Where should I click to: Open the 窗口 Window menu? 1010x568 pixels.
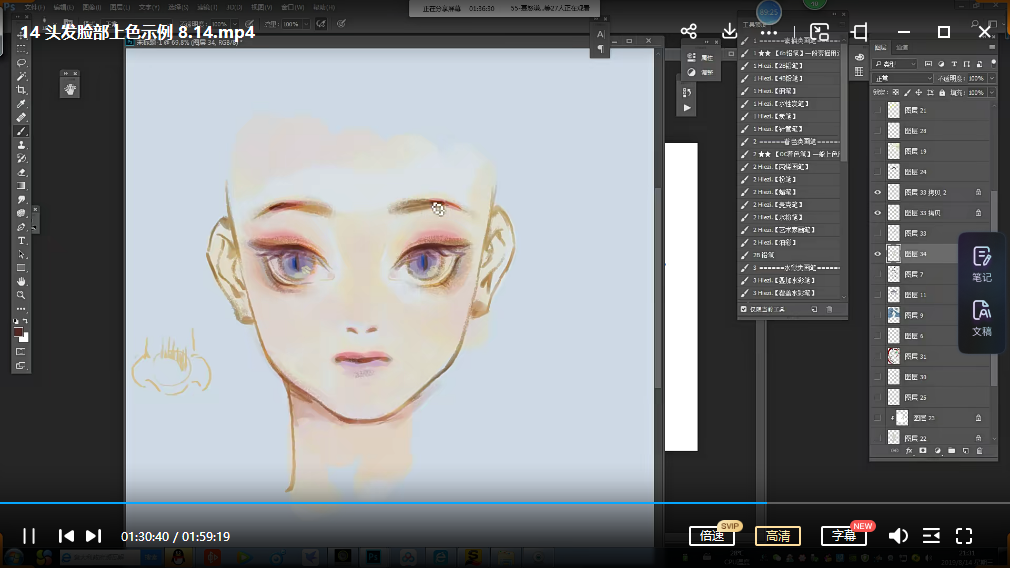click(292, 8)
